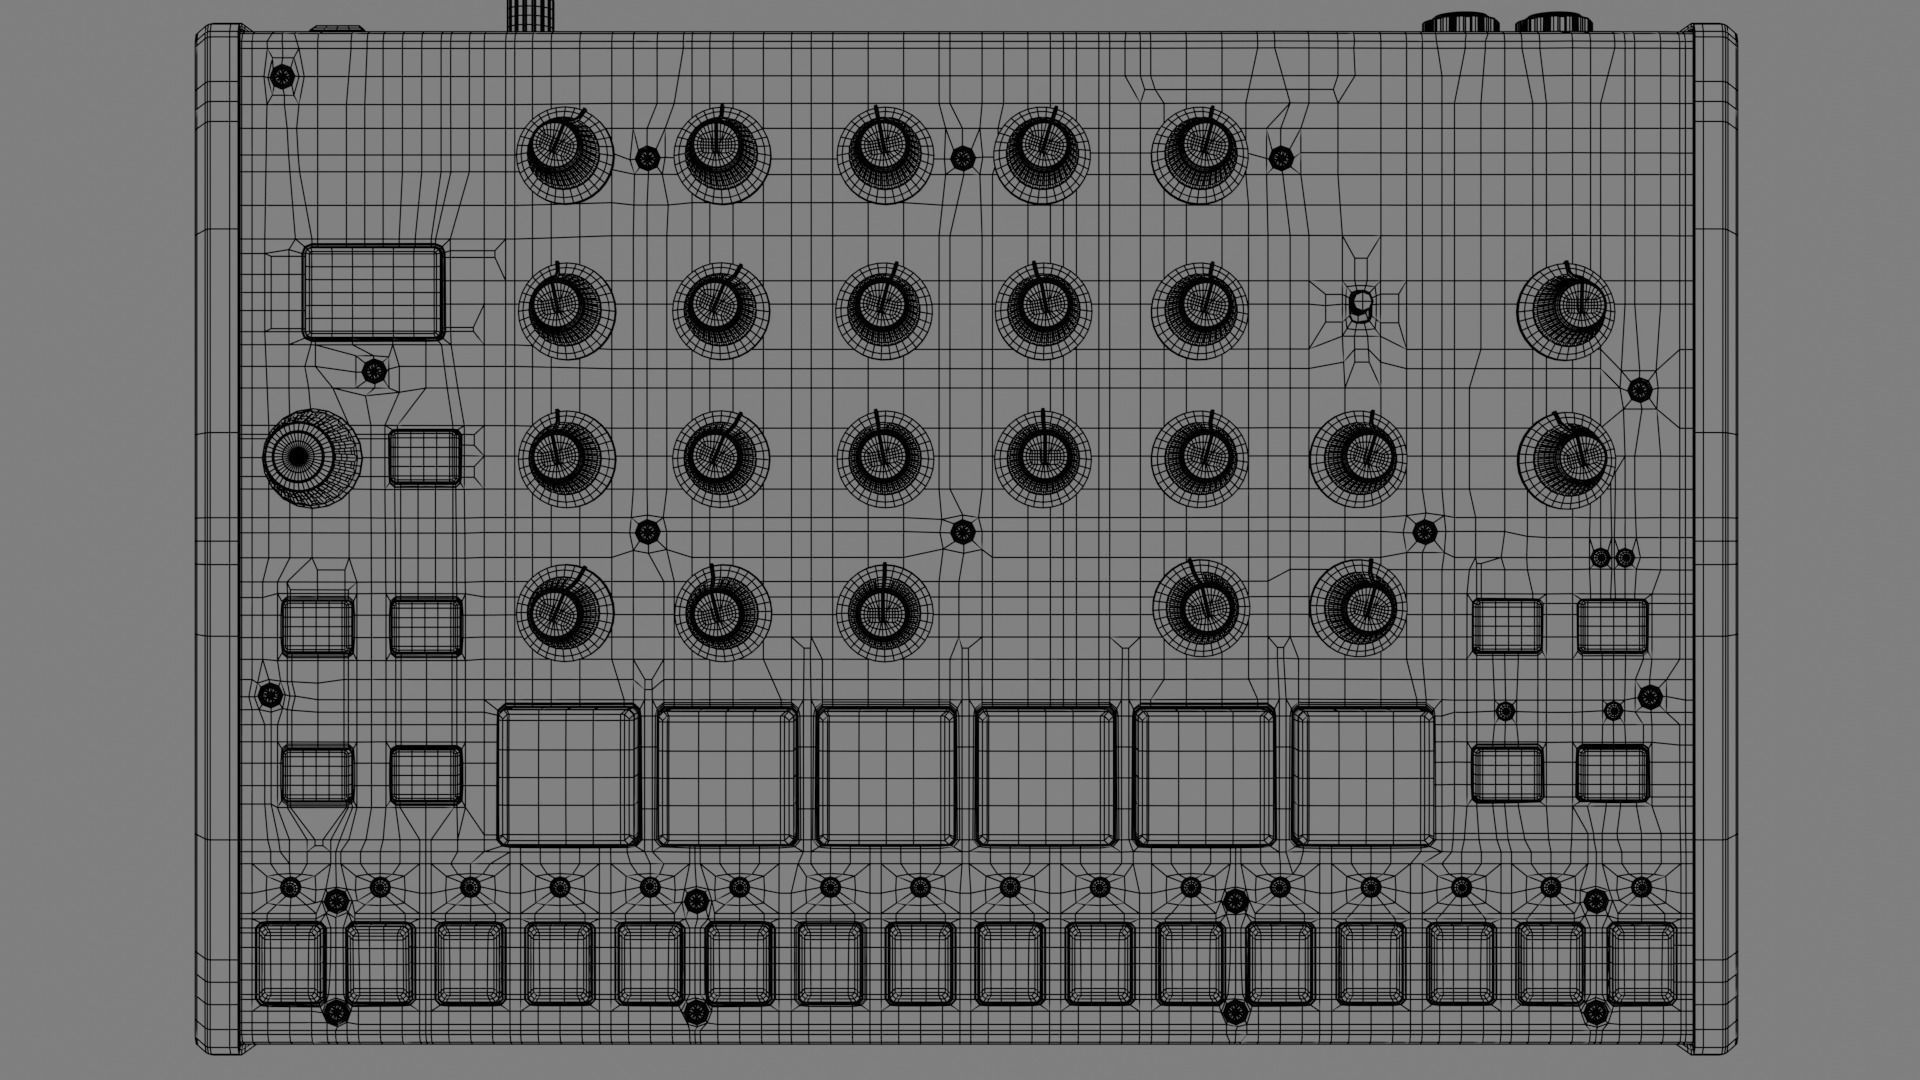The width and height of the screenshot is (1920, 1080).
Task: Click the sixth knob in the third knob row
Action: (x=1357, y=459)
